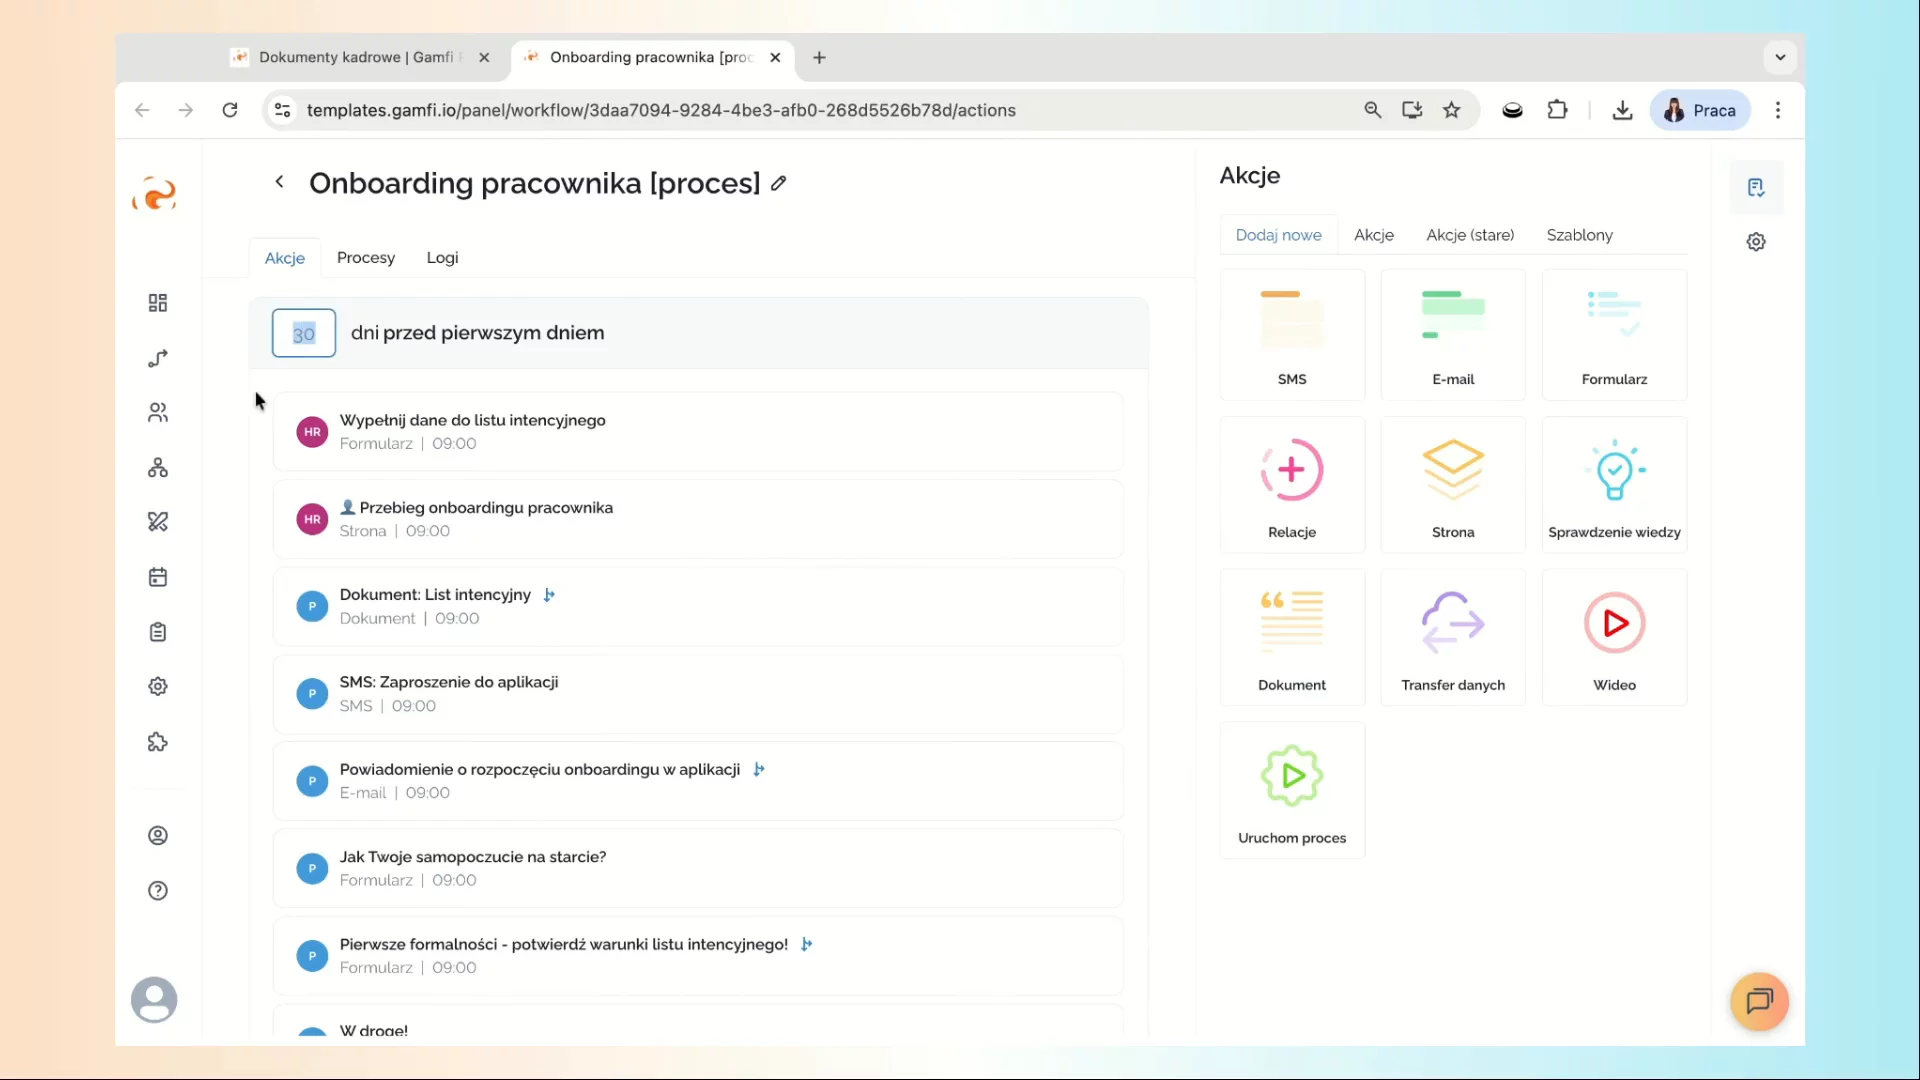The height and width of the screenshot is (1080, 1920).
Task: Open the Szablony tab
Action: coord(1579,235)
